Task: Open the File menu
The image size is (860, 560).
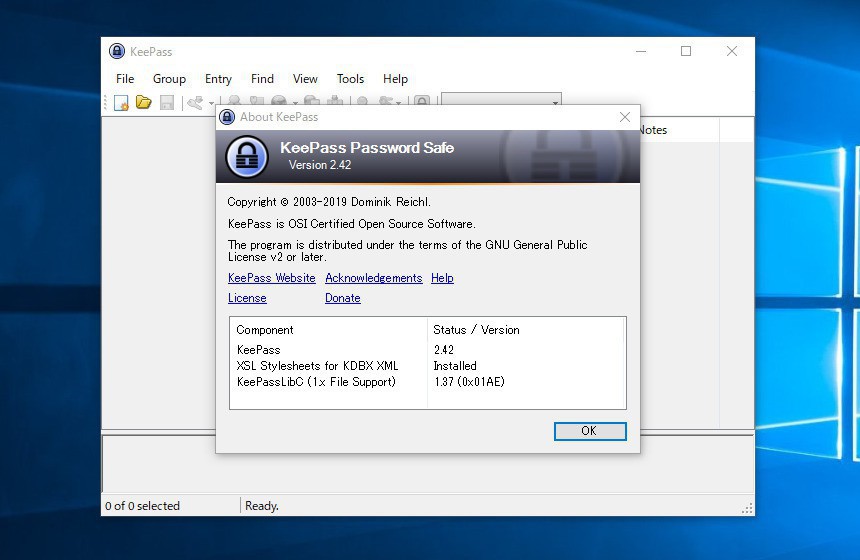Action: 125,79
